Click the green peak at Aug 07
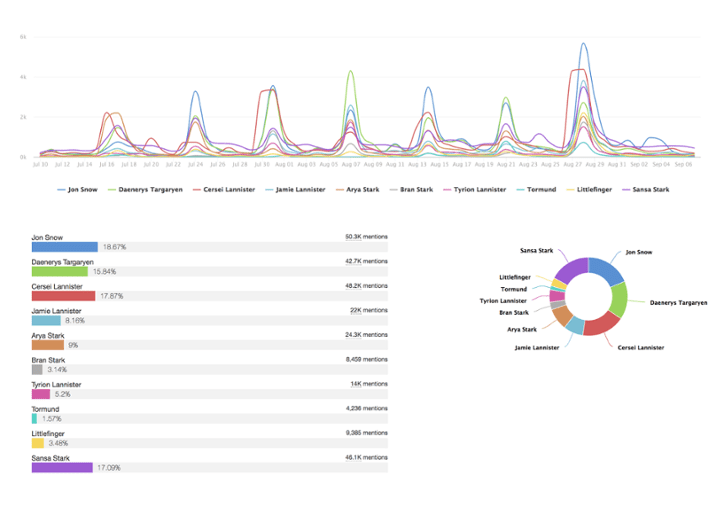This screenshot has height=506, width=724. tap(350, 72)
